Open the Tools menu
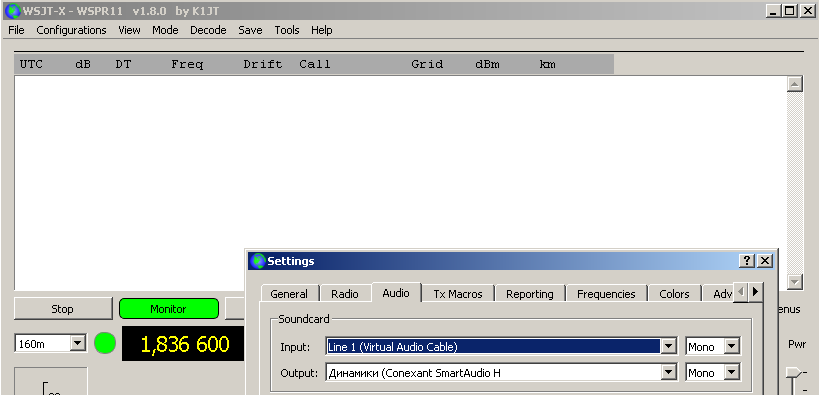 coord(287,30)
